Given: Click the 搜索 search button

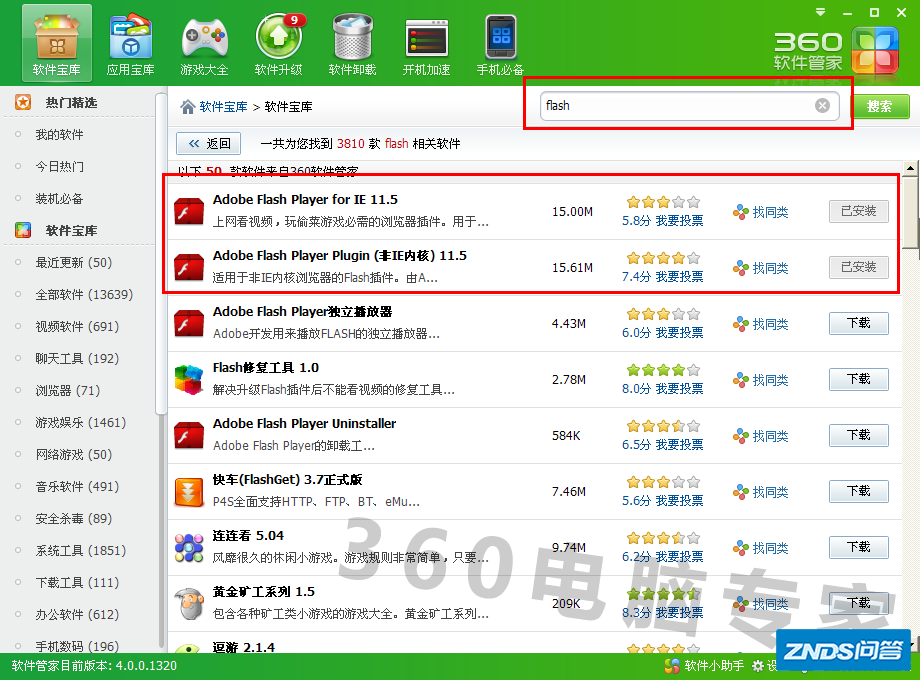Looking at the screenshot, I should click(x=880, y=106).
